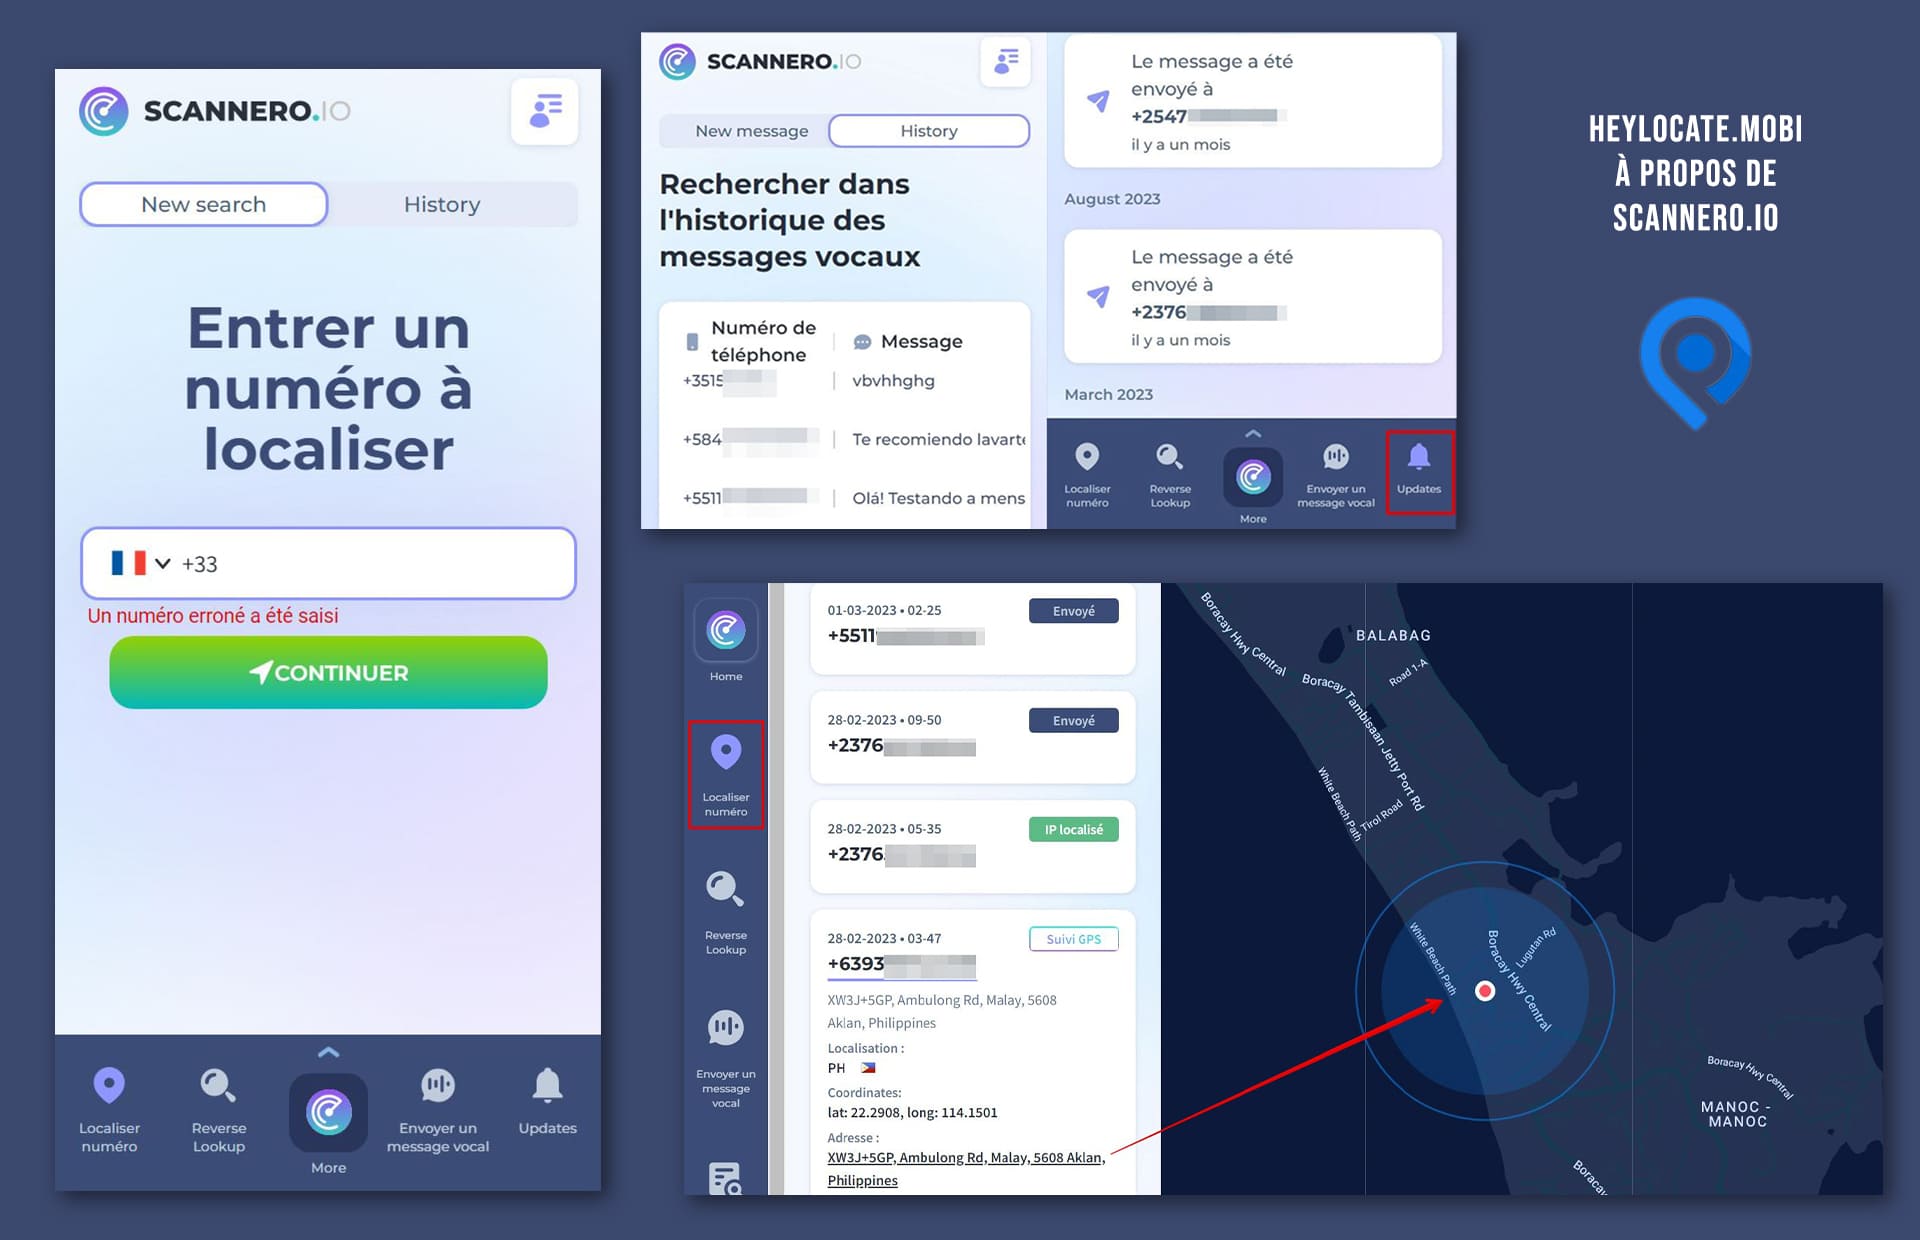
Task: Click the paper plane icon beside +2376 message
Action: [1098, 296]
